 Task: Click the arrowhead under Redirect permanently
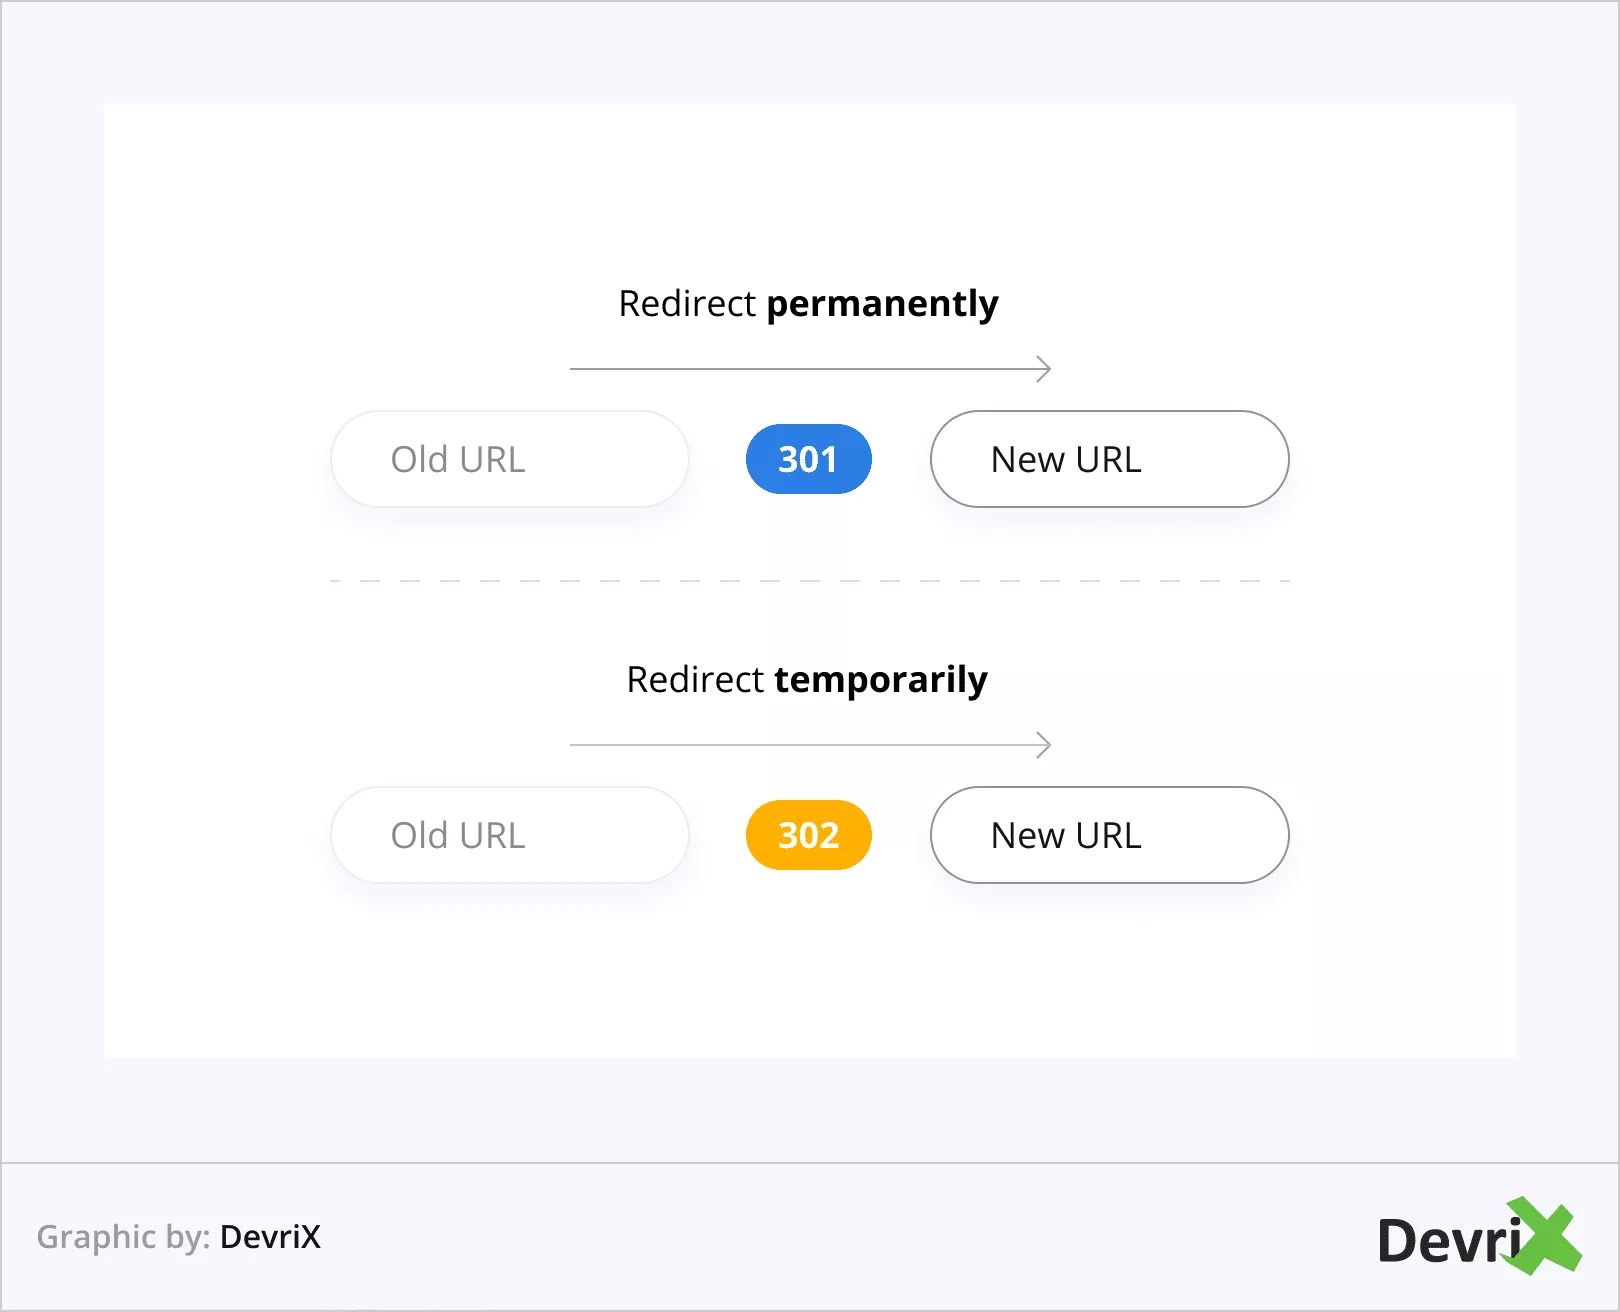[x=1044, y=369]
